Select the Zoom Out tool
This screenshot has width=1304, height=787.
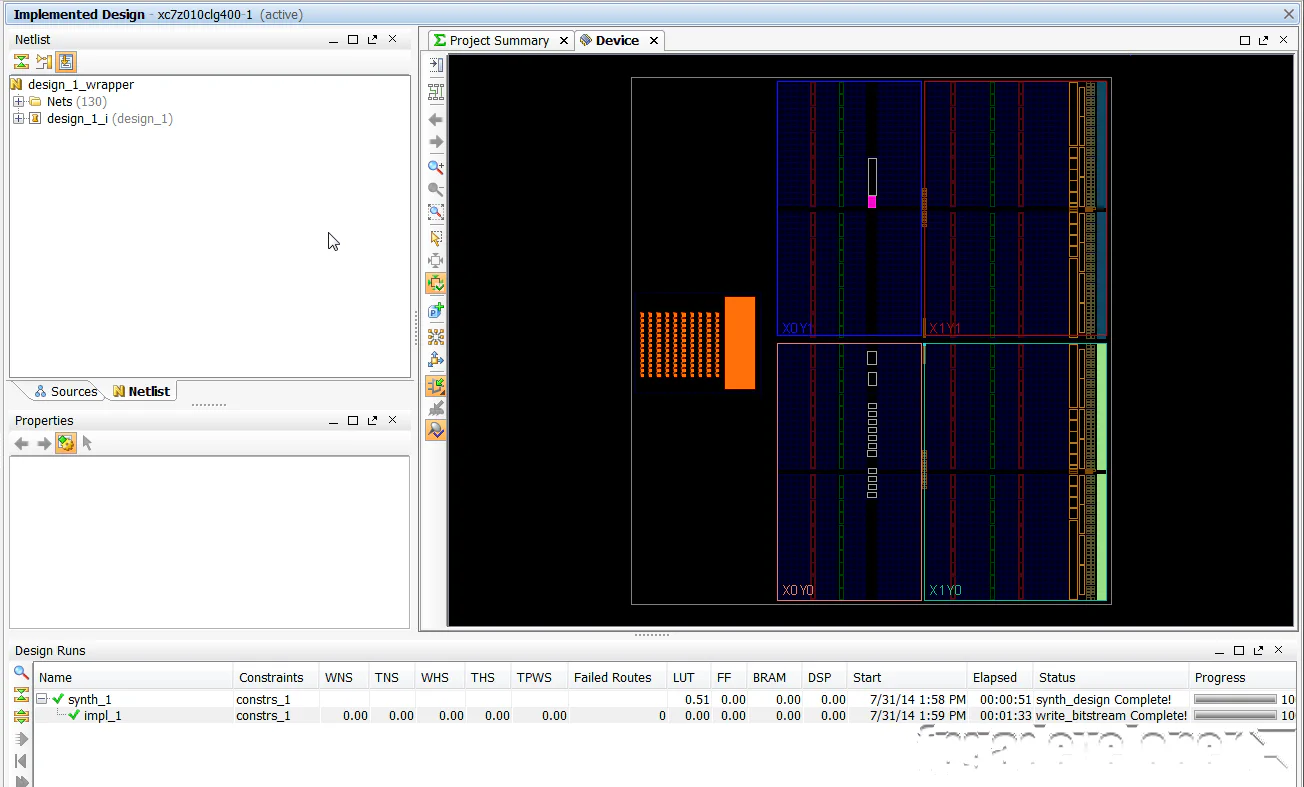pyautogui.click(x=435, y=190)
